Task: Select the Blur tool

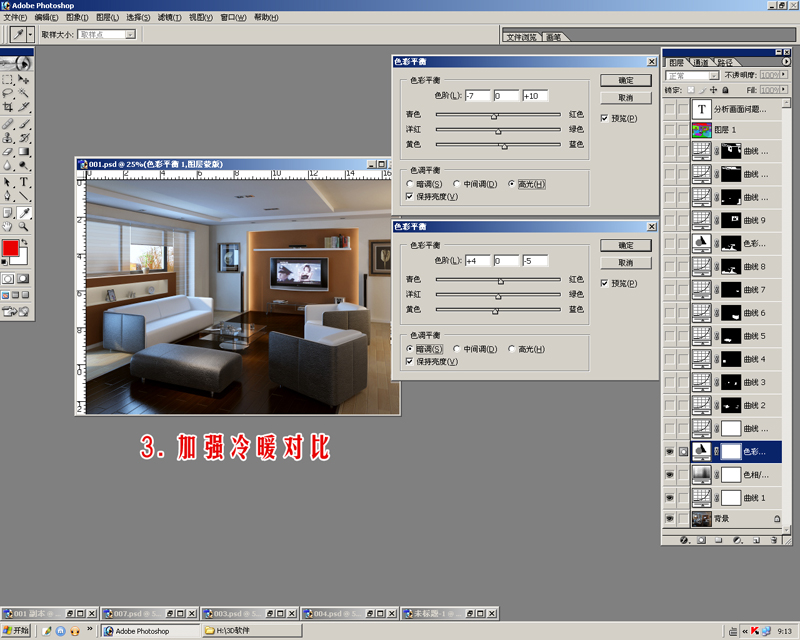Action: pyautogui.click(x=8, y=165)
